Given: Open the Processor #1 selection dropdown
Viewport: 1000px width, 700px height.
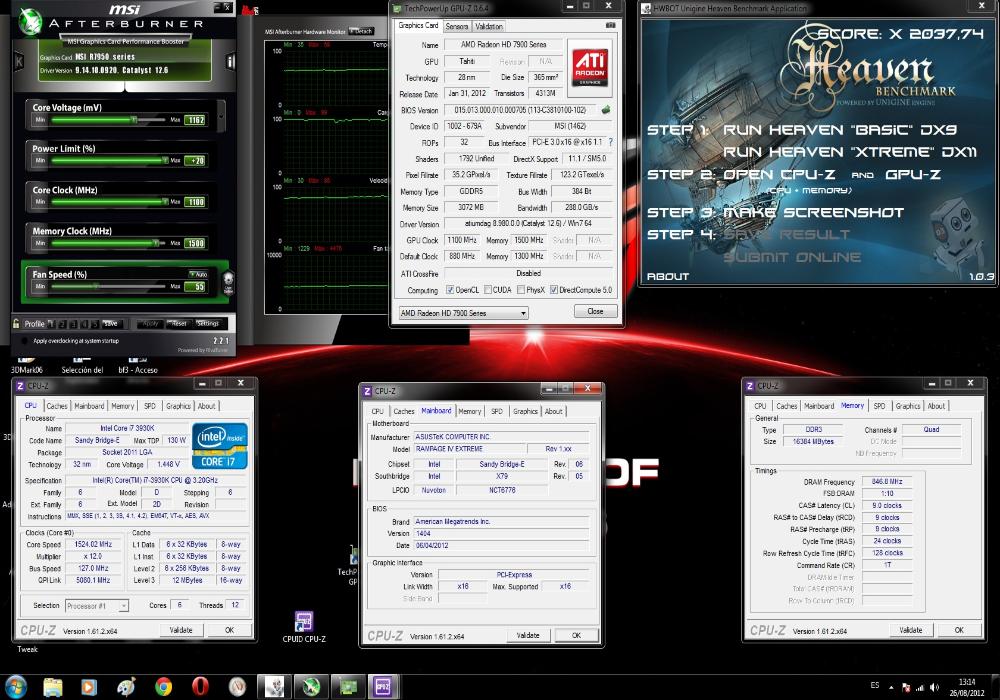Looking at the screenshot, I should 97,606.
